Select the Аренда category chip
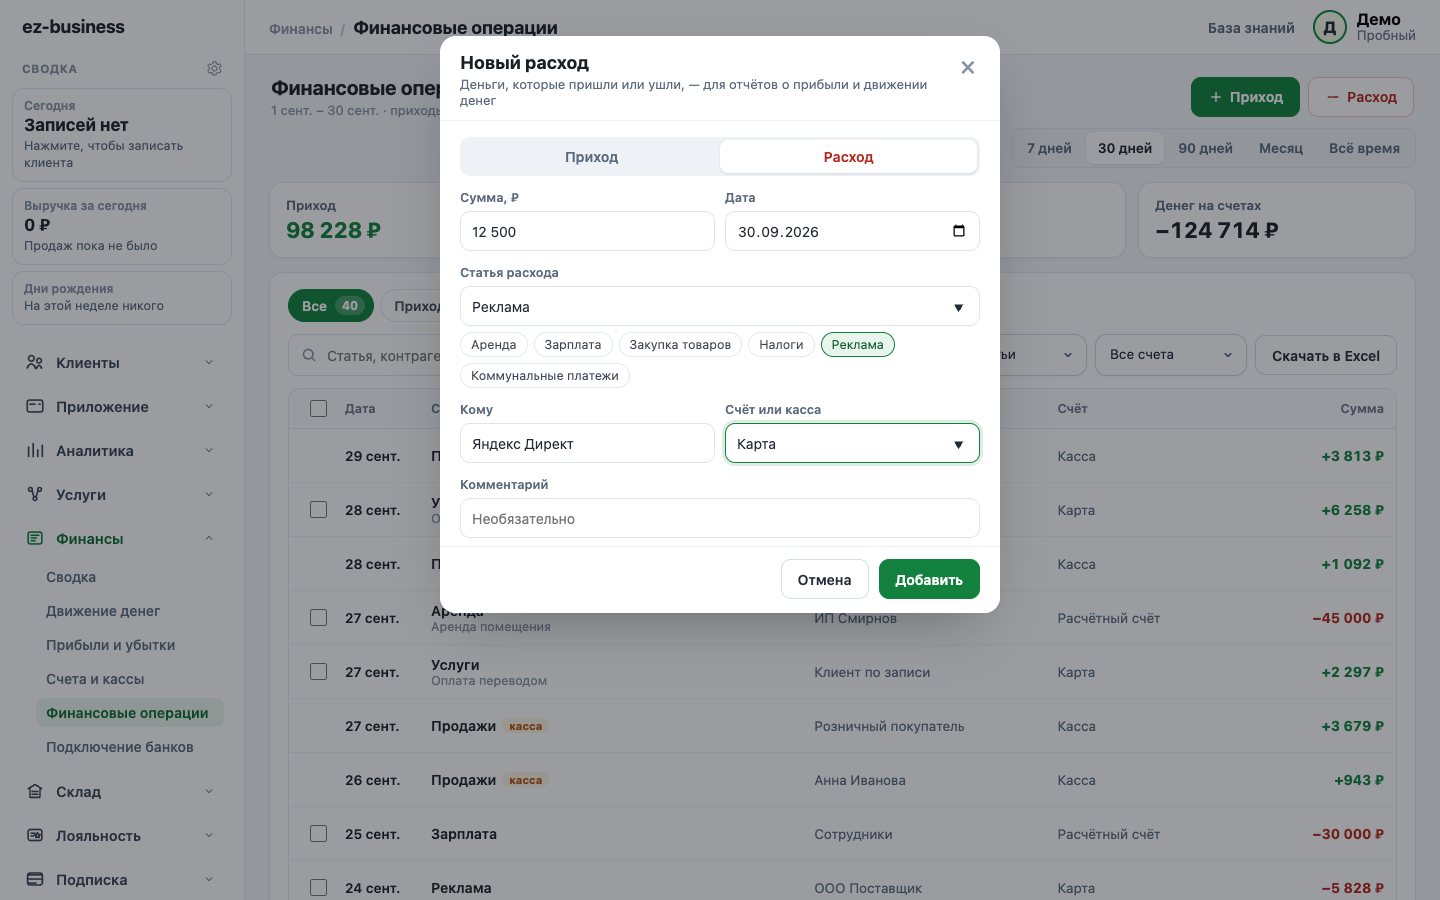1440x900 pixels. click(493, 344)
